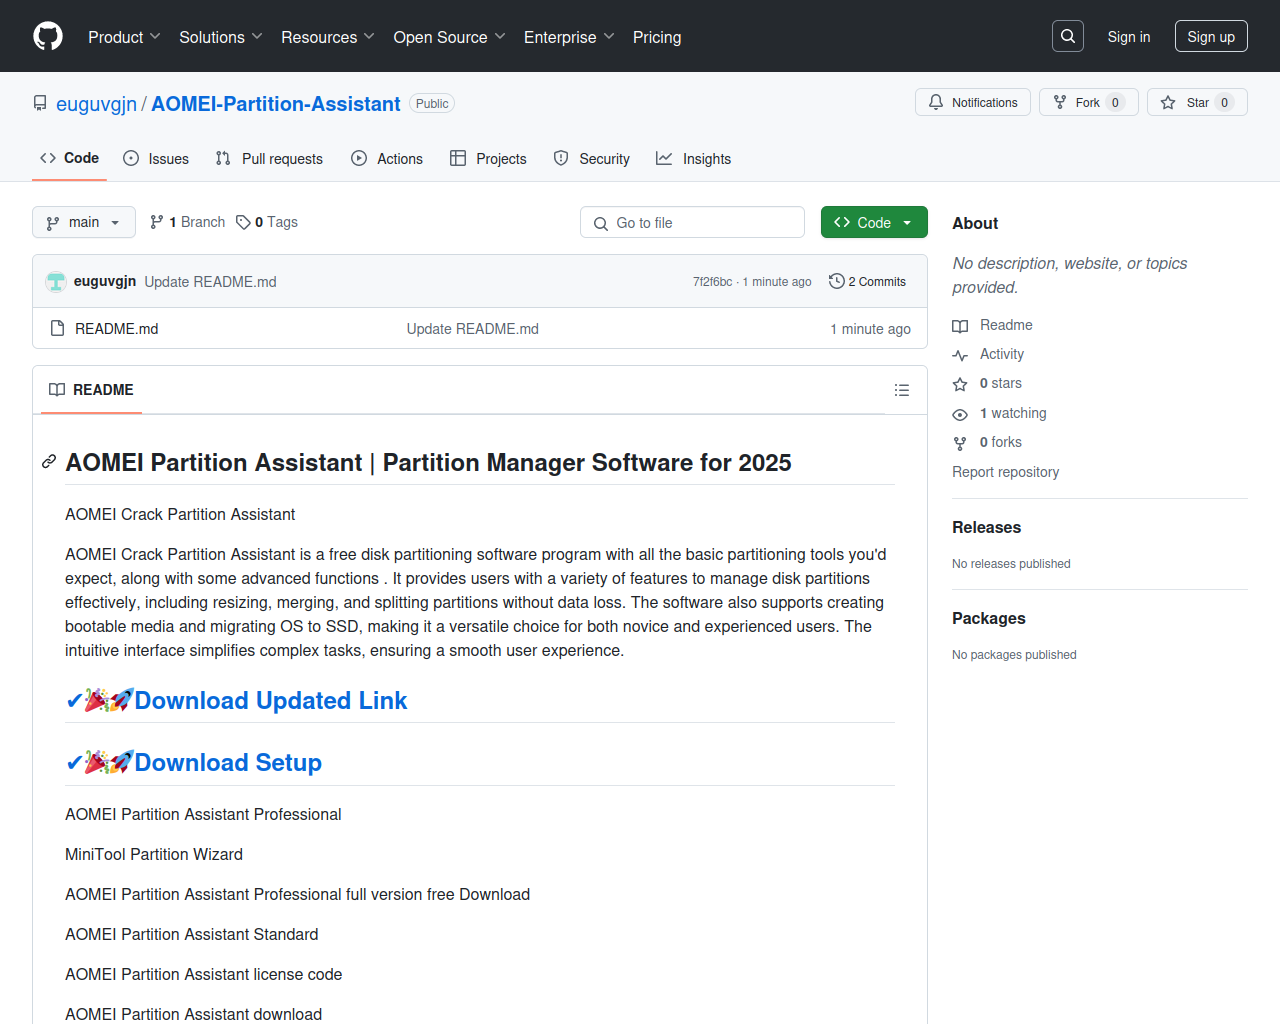Screen dimensions: 1280x1024
Task: Click euguvgjn avatar in commit row
Action: 56,282
